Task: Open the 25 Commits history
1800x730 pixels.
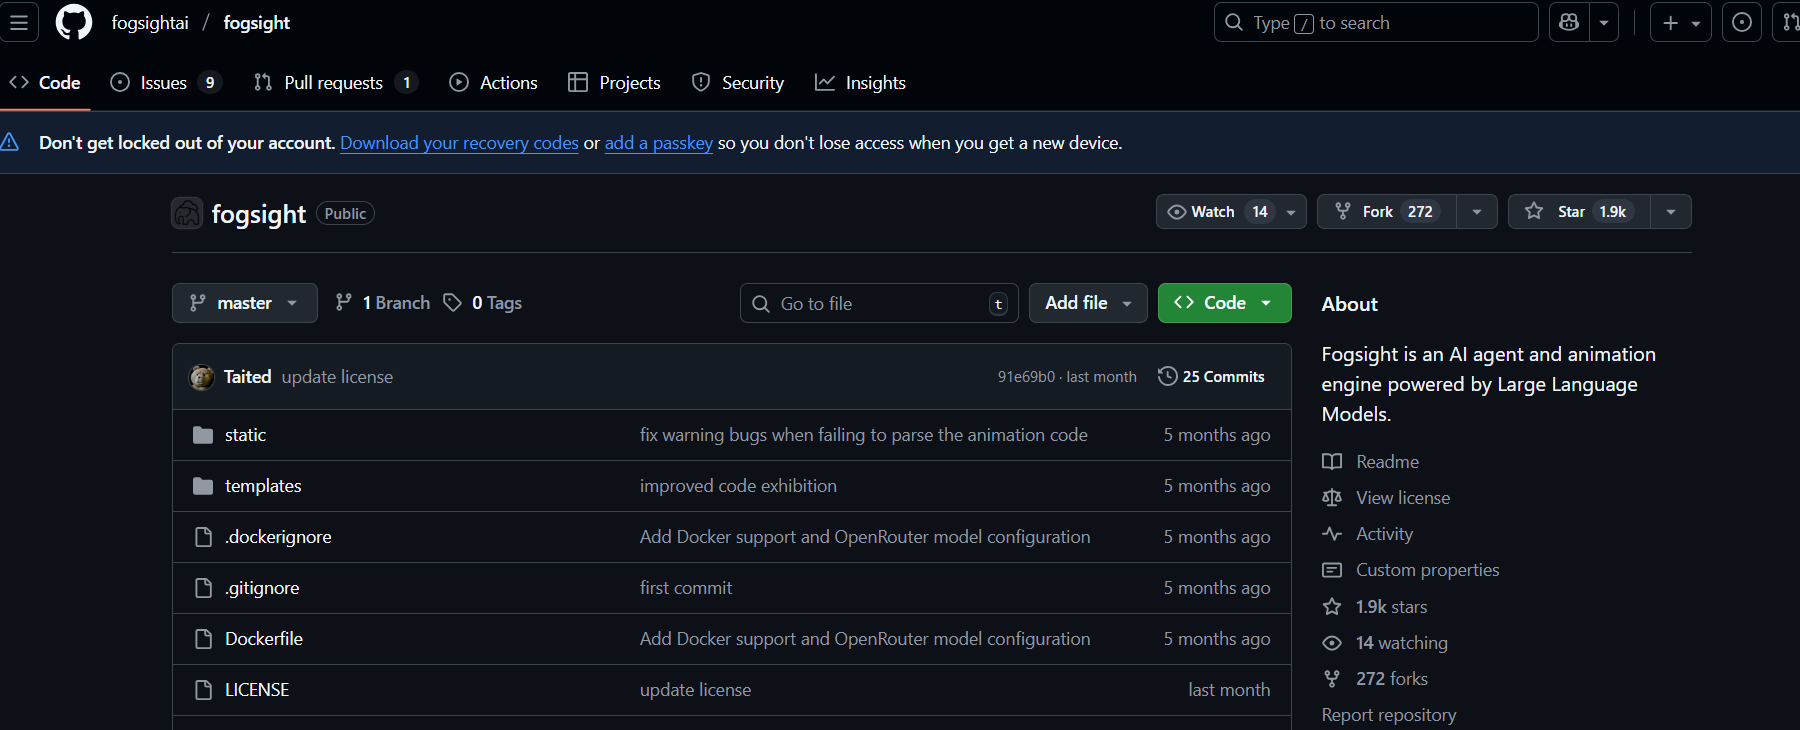Action: 1211,377
